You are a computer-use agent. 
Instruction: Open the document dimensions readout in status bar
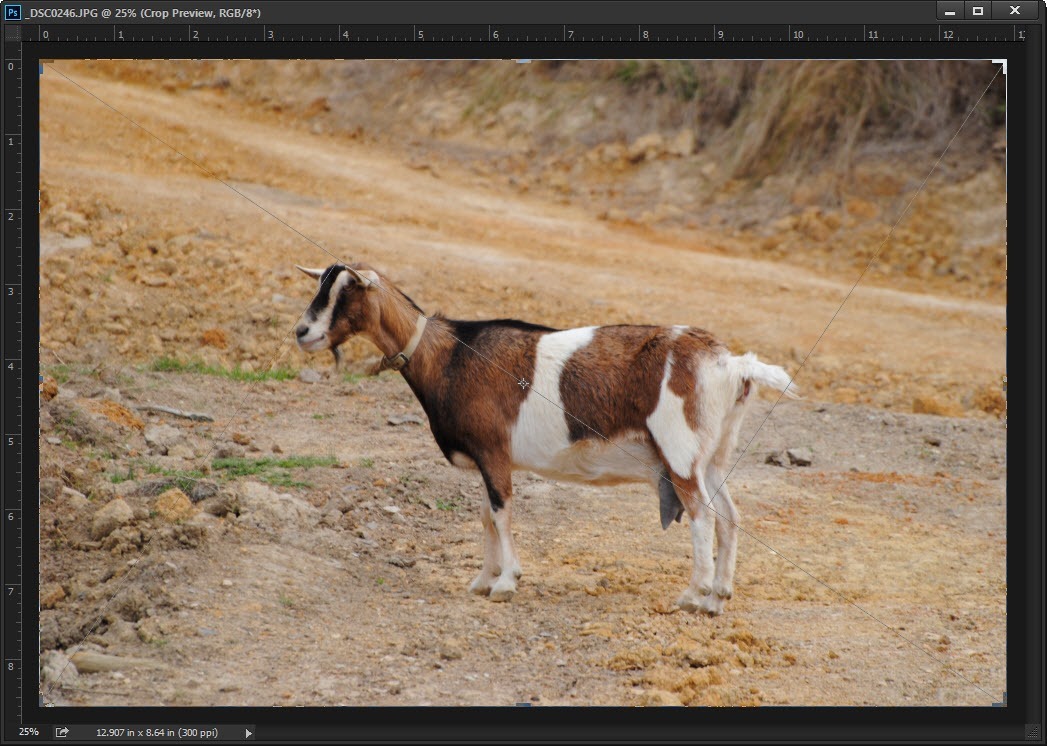click(x=157, y=733)
